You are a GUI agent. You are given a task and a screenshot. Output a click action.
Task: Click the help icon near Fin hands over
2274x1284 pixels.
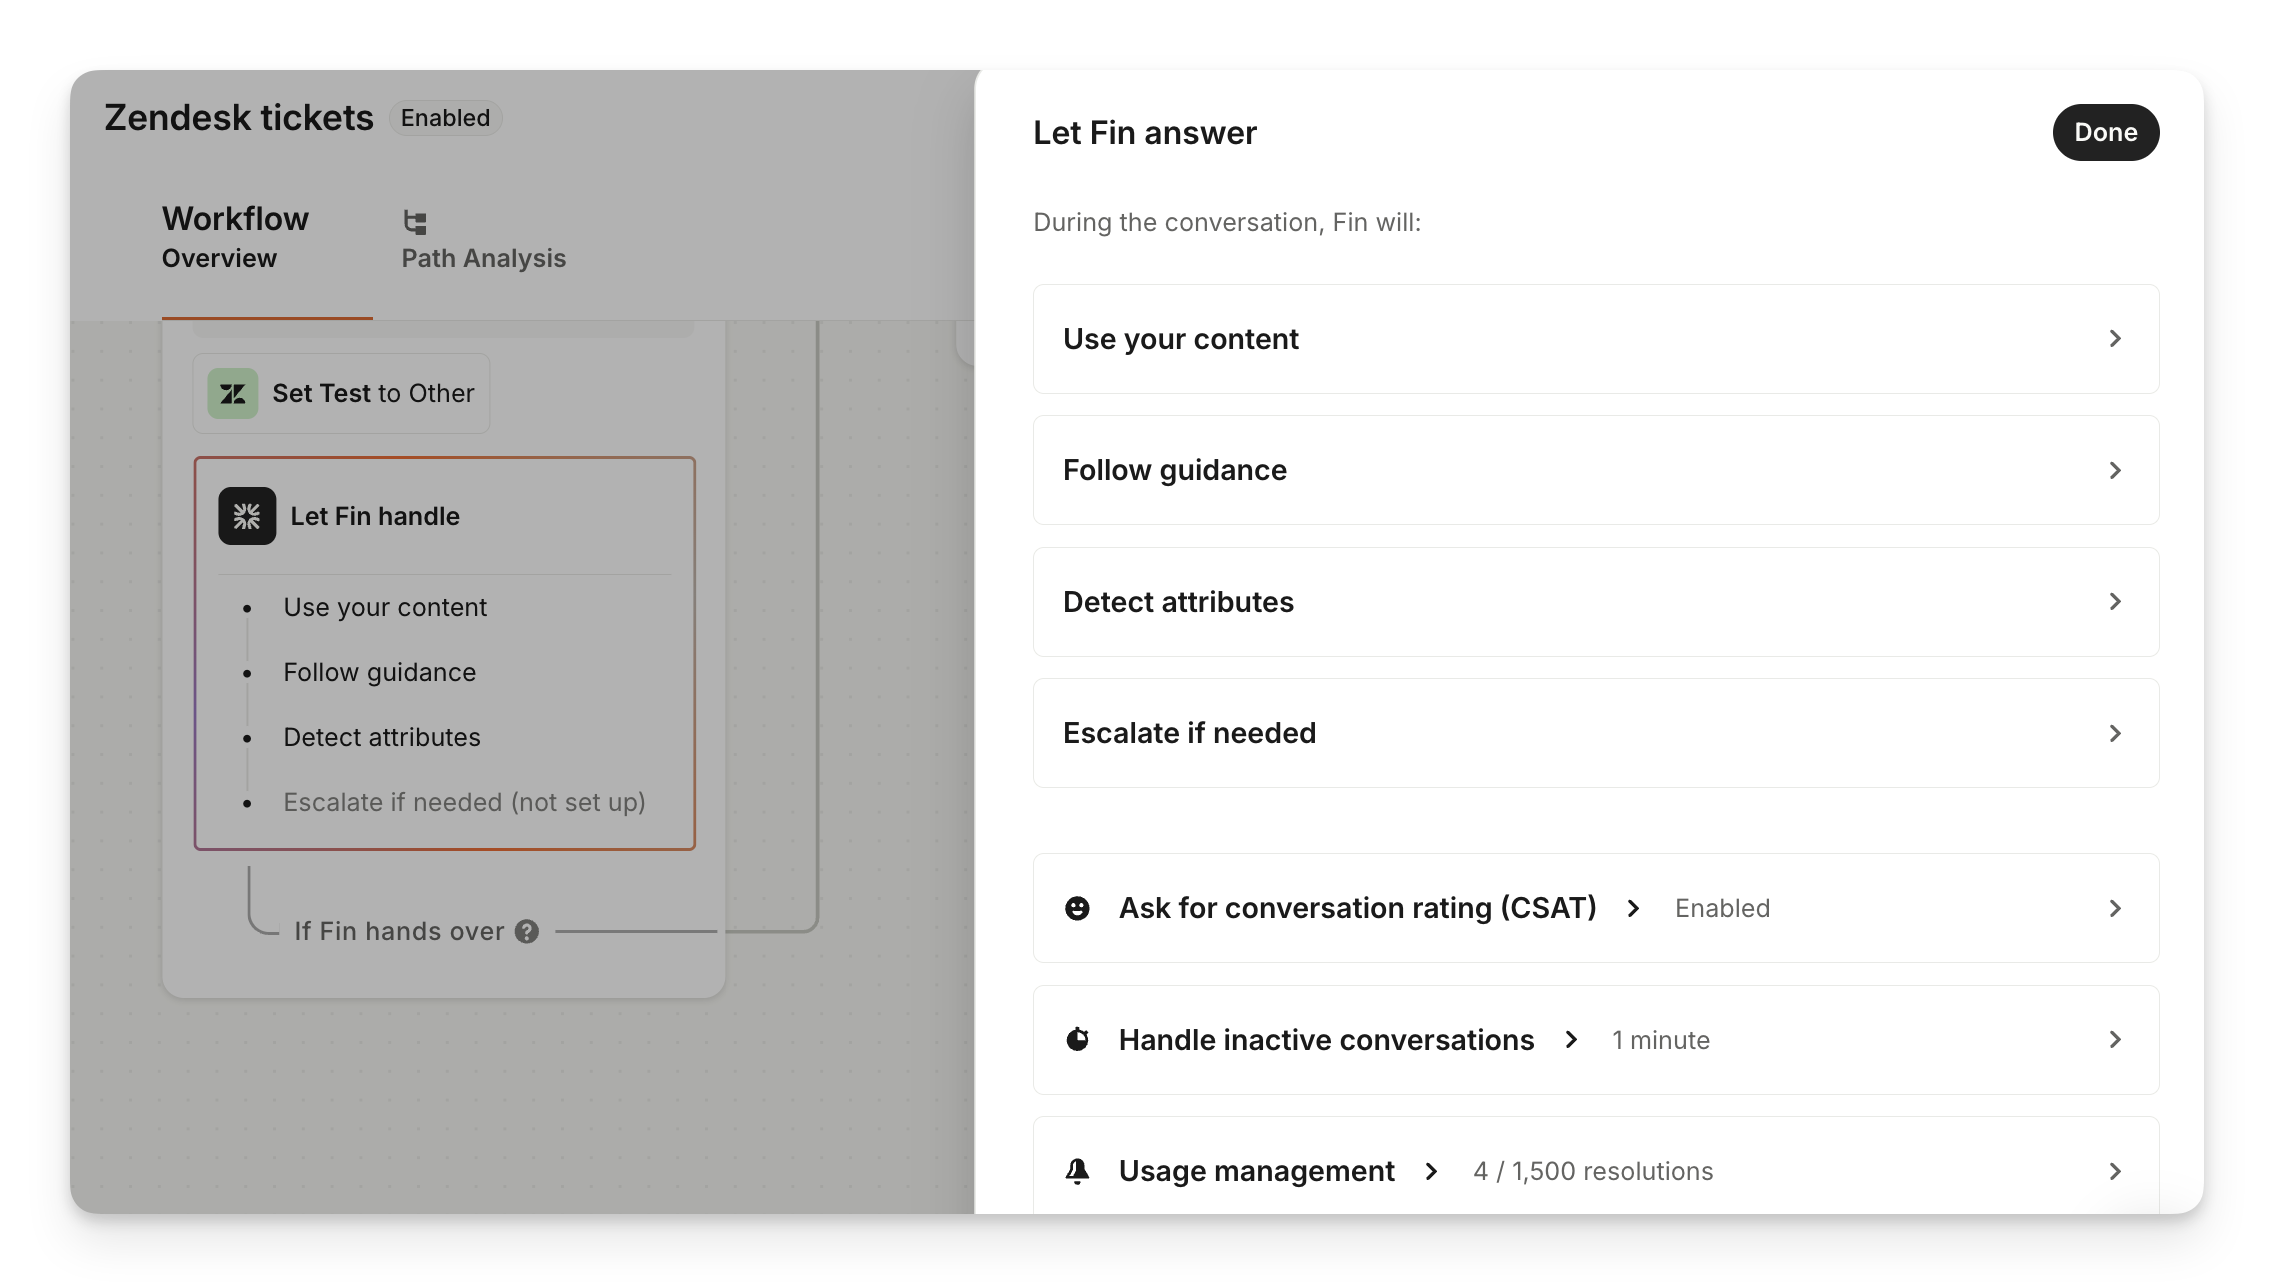coord(527,932)
